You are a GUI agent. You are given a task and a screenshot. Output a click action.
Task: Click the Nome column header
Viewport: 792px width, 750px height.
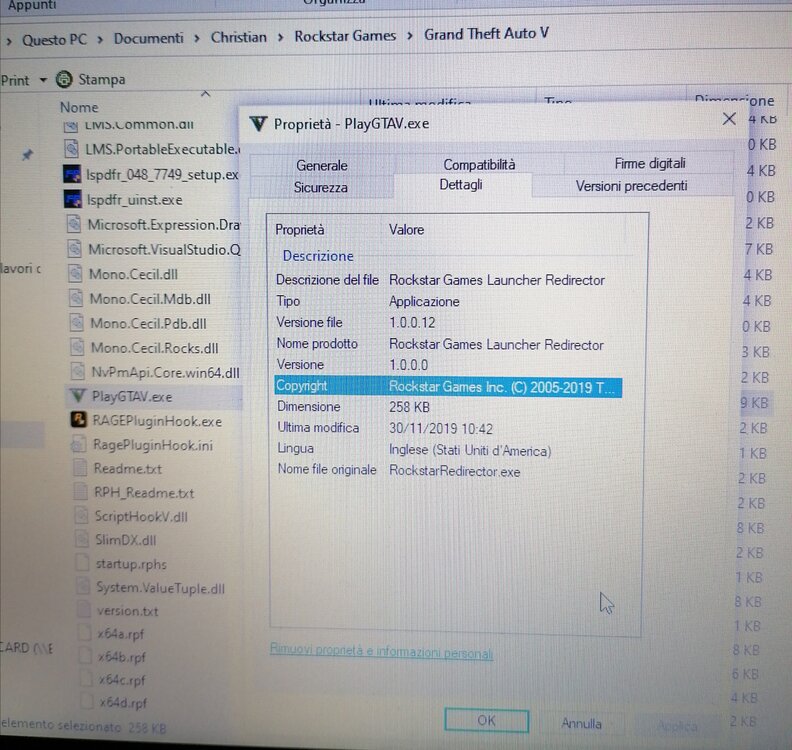[79, 107]
